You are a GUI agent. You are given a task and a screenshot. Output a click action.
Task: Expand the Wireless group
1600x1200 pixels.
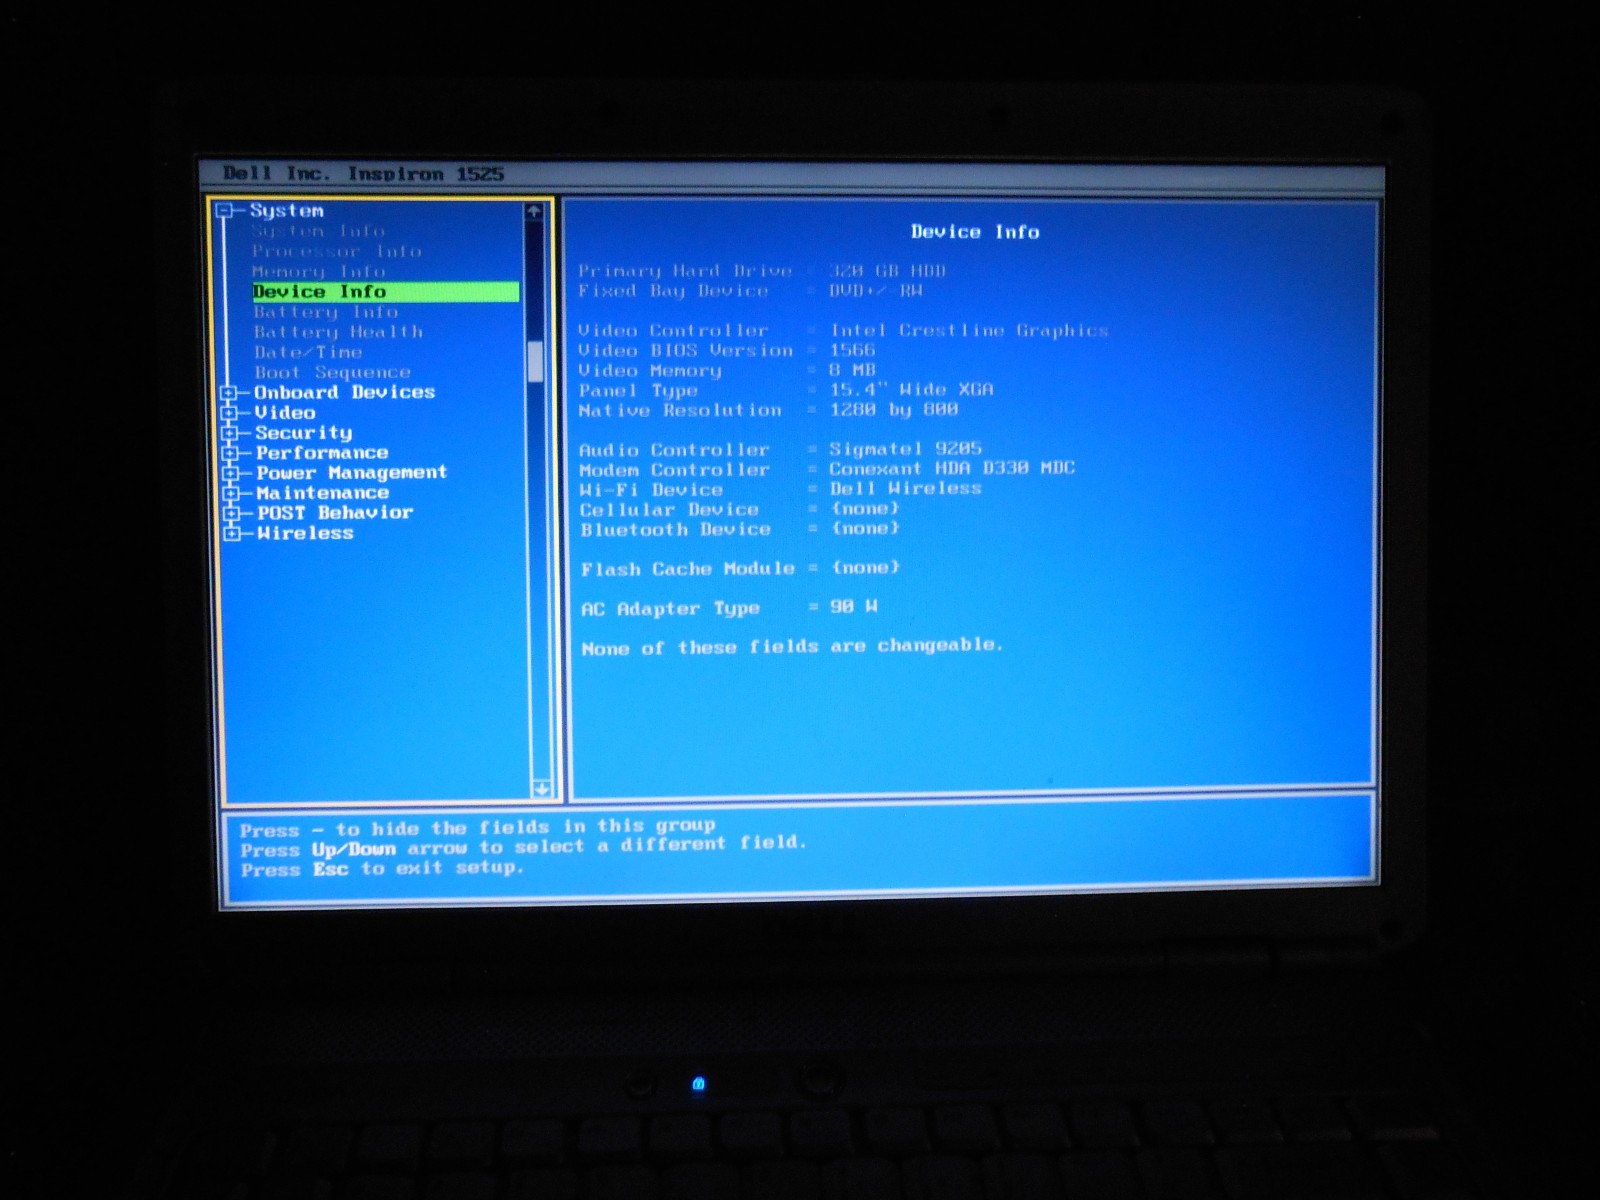coord(232,533)
